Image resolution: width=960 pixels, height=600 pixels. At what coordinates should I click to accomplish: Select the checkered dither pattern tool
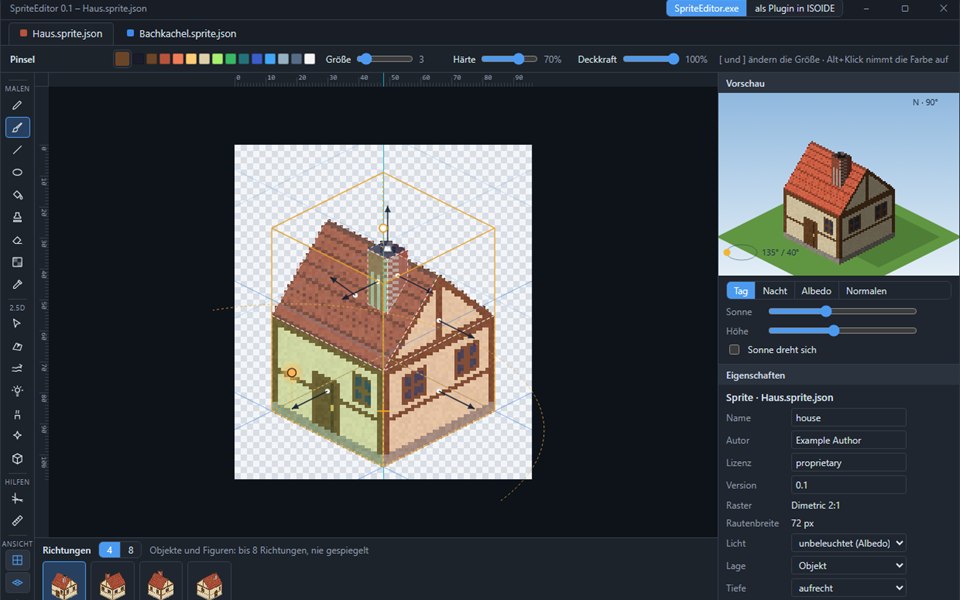click(x=17, y=262)
